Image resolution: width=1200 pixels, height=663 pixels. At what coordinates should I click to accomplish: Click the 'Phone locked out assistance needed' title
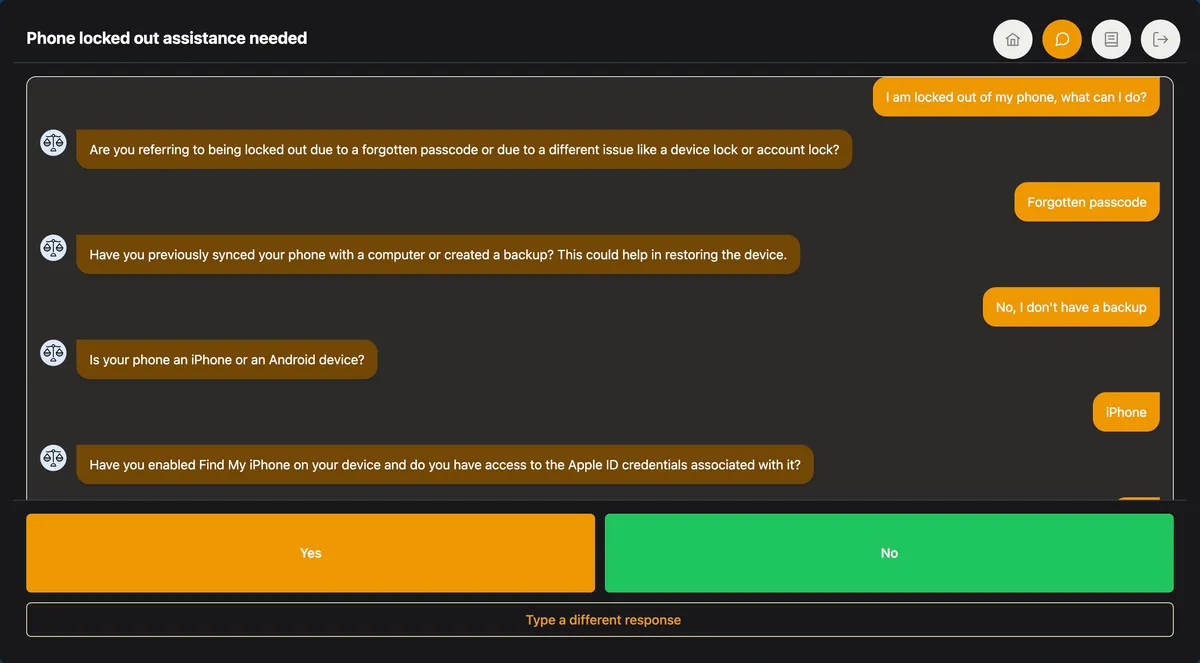(167, 39)
